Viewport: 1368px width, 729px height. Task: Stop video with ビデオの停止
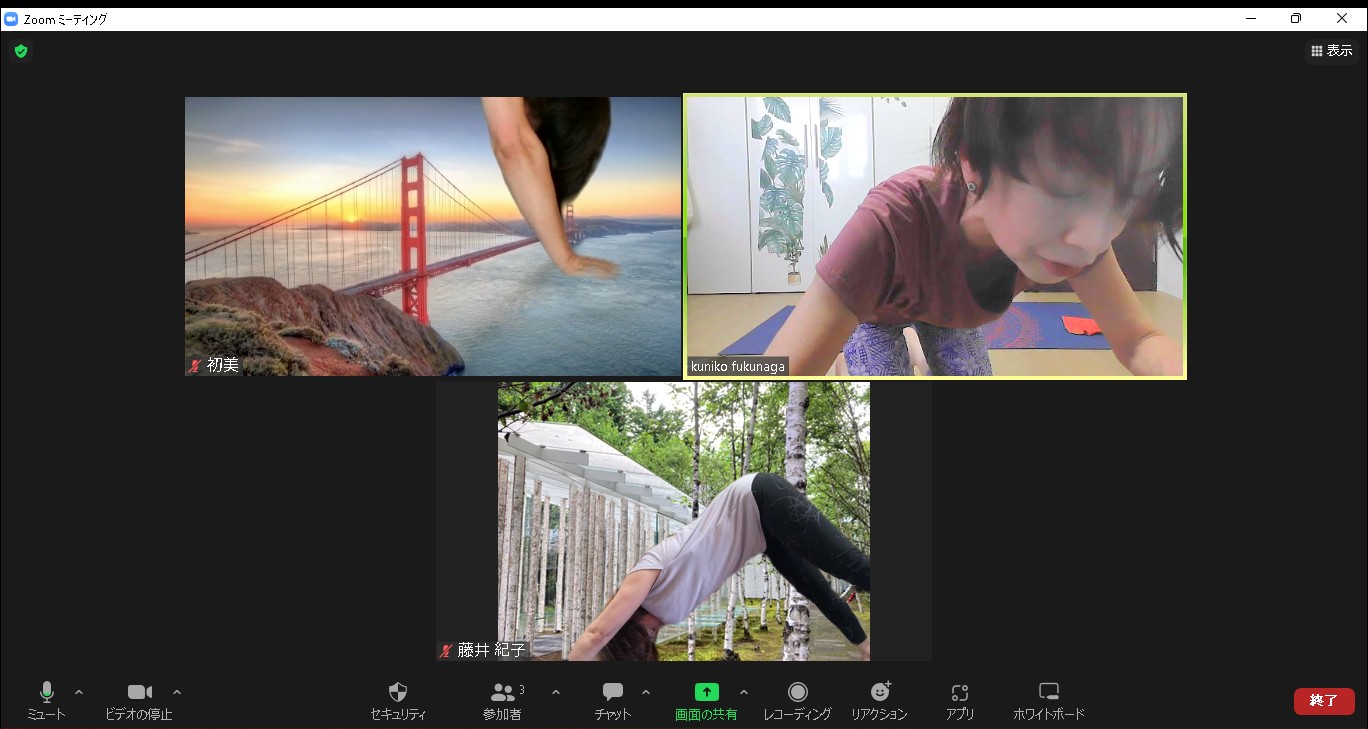click(139, 701)
